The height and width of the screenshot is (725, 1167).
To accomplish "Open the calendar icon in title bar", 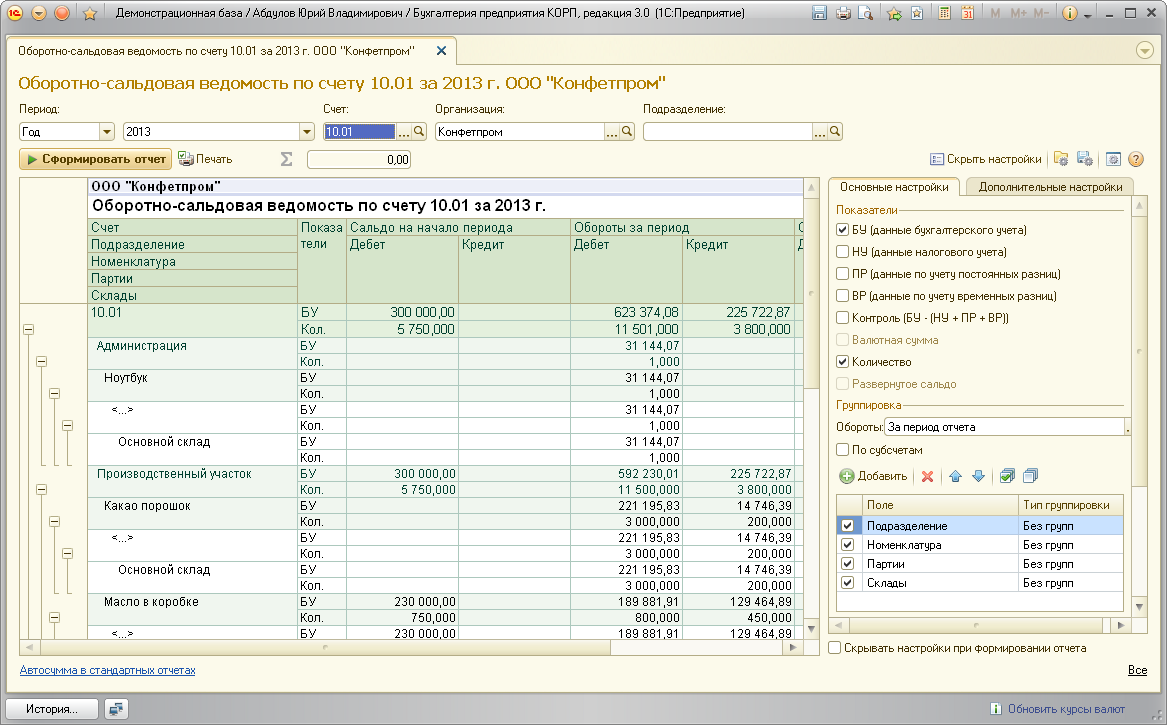I will pyautogui.click(x=967, y=14).
